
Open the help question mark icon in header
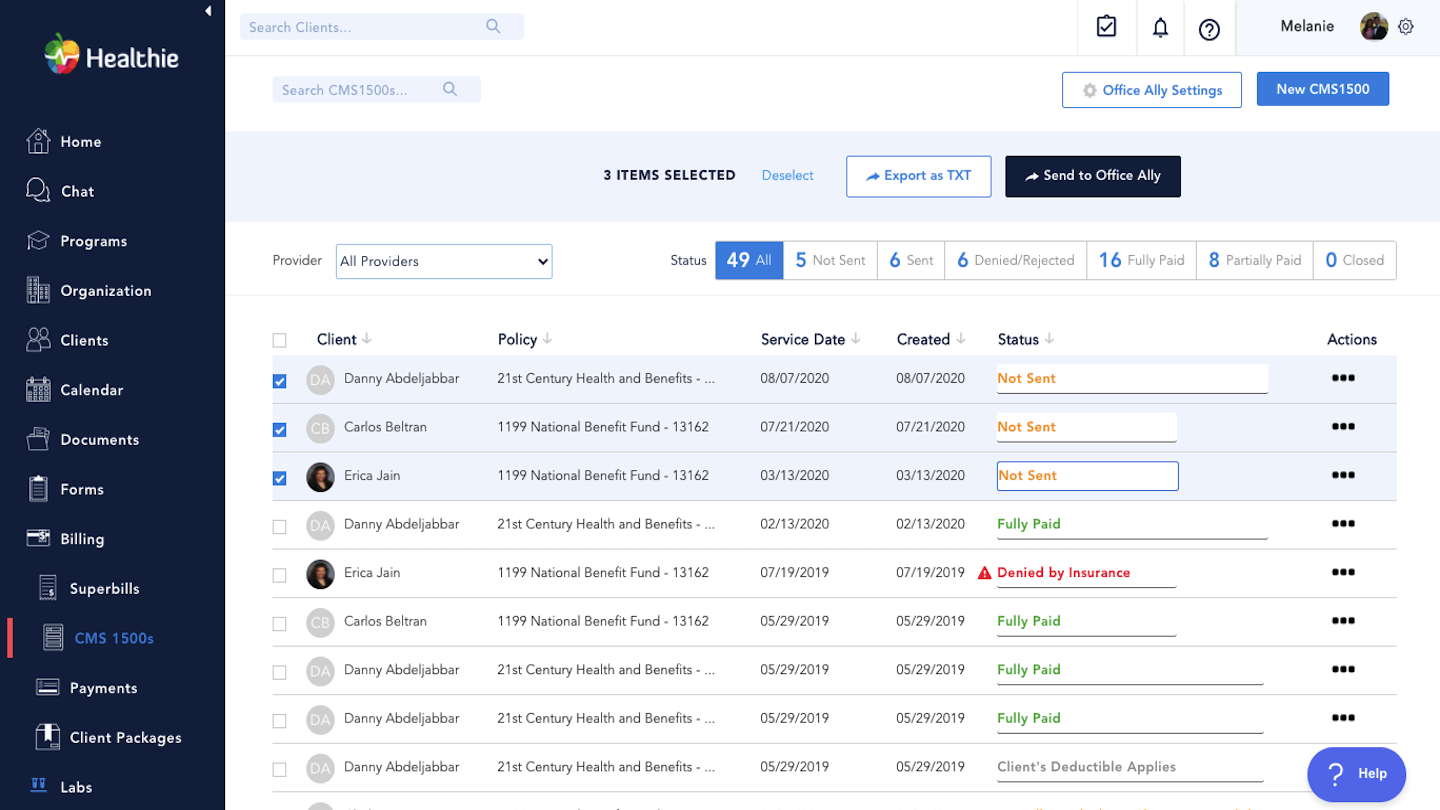pyautogui.click(x=1209, y=29)
